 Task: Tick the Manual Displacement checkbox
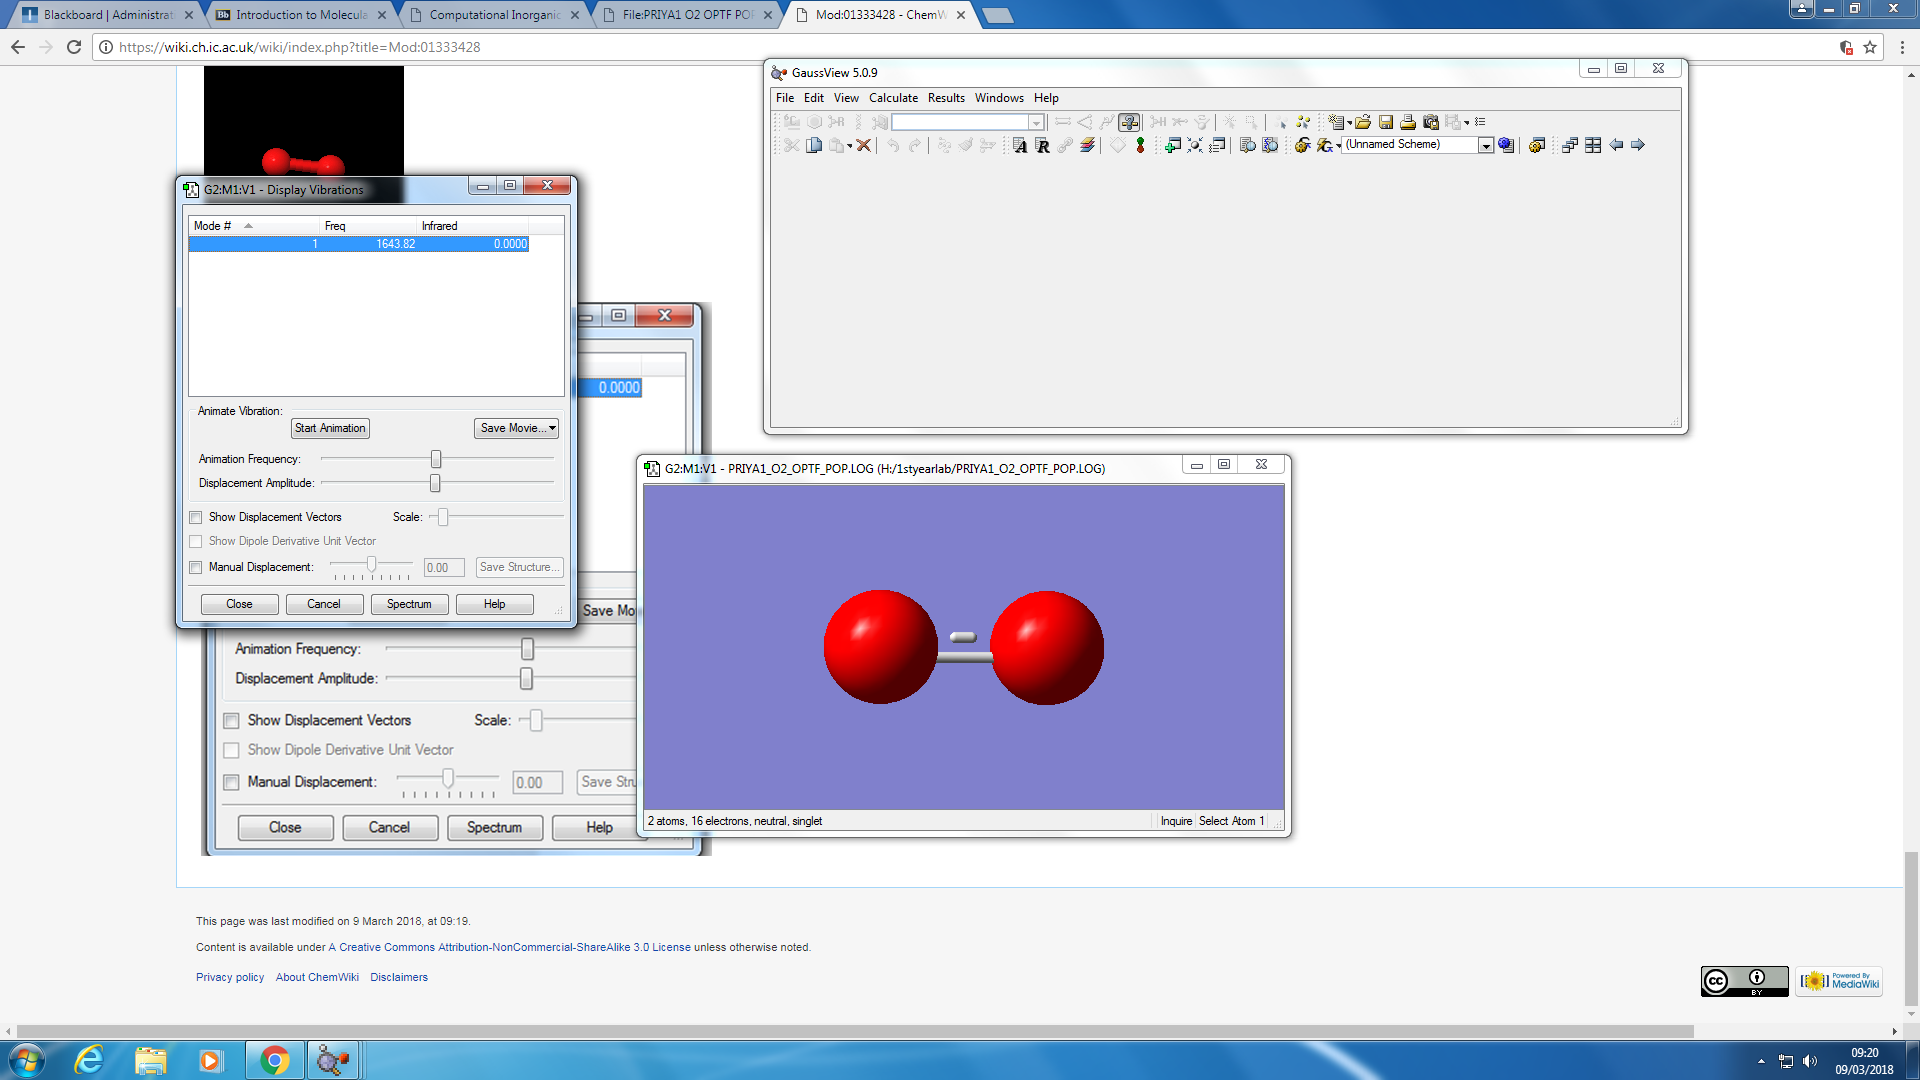tap(196, 568)
